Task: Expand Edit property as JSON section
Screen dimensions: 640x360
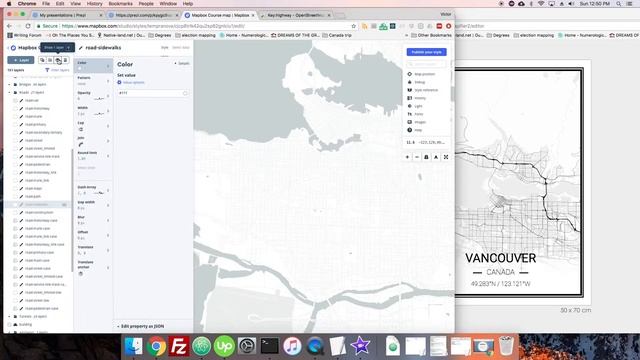Action: pos(140,327)
